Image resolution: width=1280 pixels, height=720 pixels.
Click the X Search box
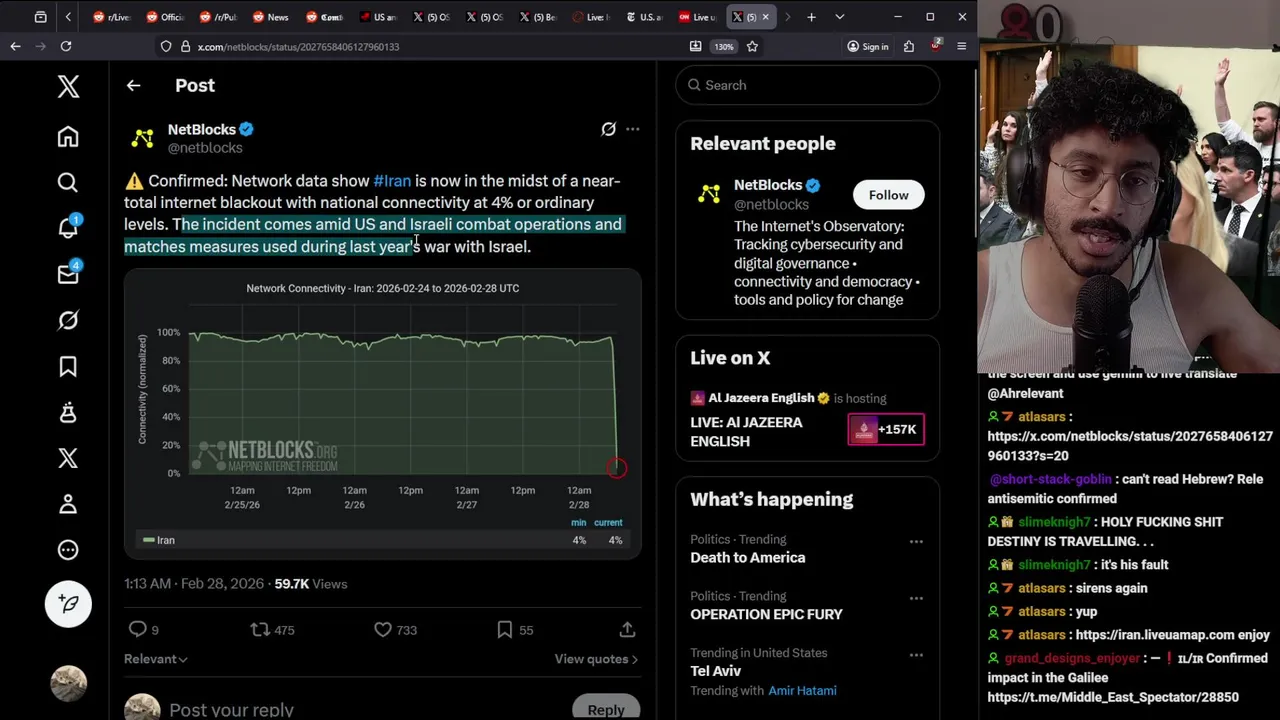click(x=808, y=85)
